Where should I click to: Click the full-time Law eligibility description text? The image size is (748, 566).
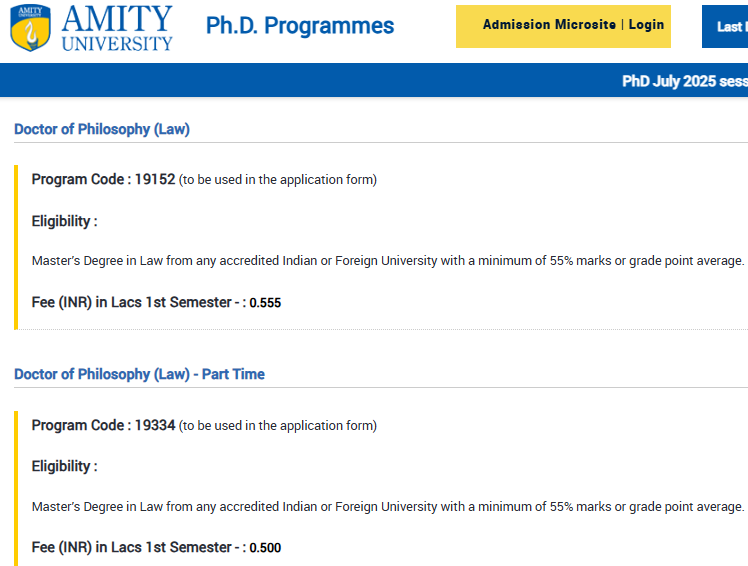pos(388,260)
